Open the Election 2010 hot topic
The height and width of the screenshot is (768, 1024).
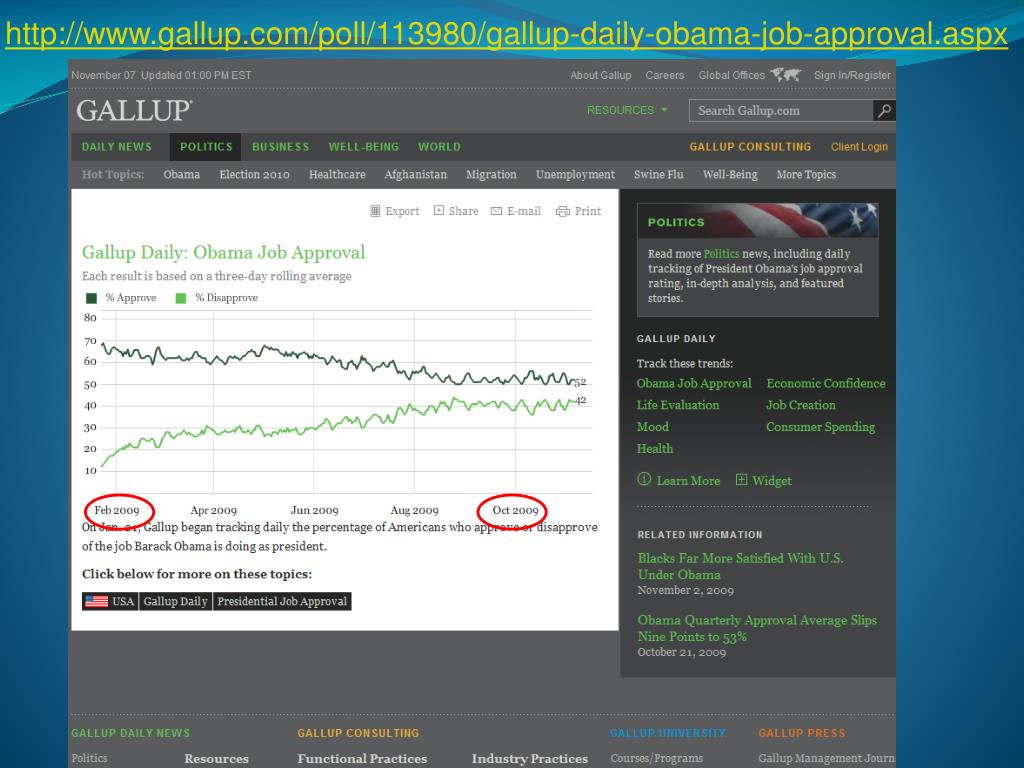pyautogui.click(x=255, y=174)
